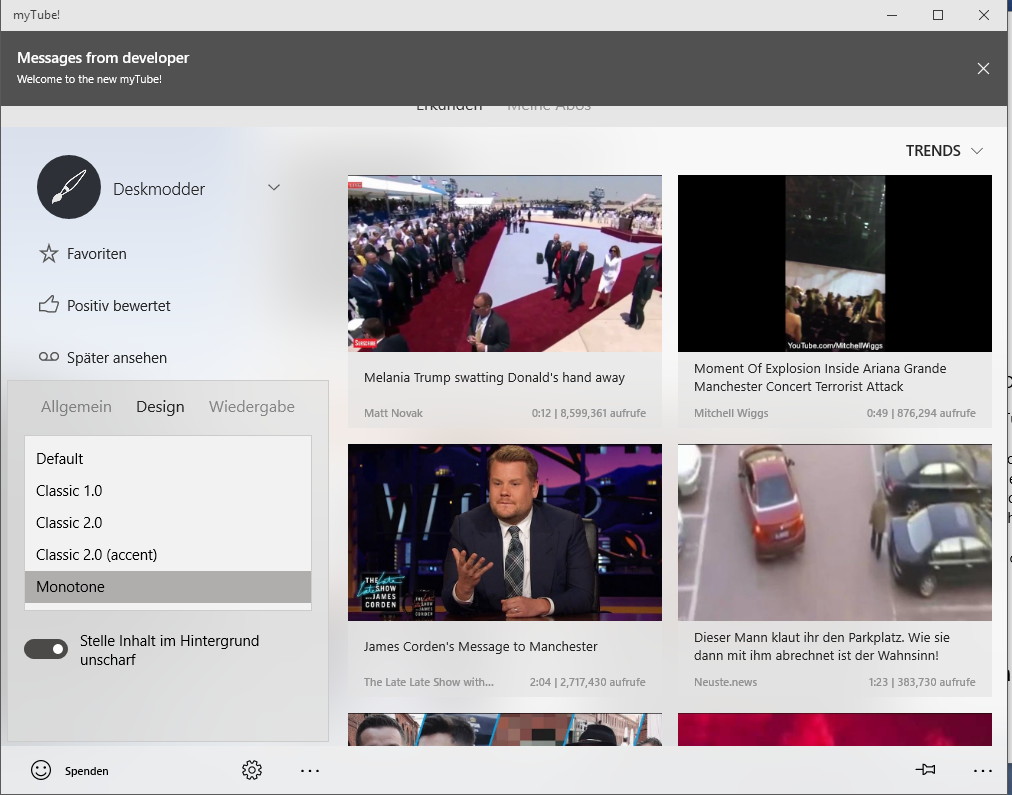The image size is (1012, 795).
Task: Open the Positiv bewertet list
Action: point(119,306)
